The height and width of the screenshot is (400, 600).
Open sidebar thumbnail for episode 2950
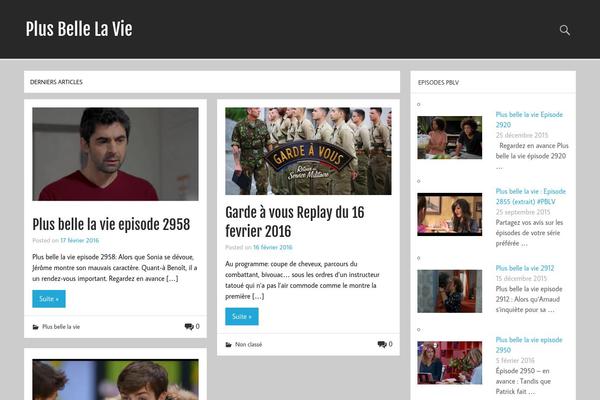point(450,363)
